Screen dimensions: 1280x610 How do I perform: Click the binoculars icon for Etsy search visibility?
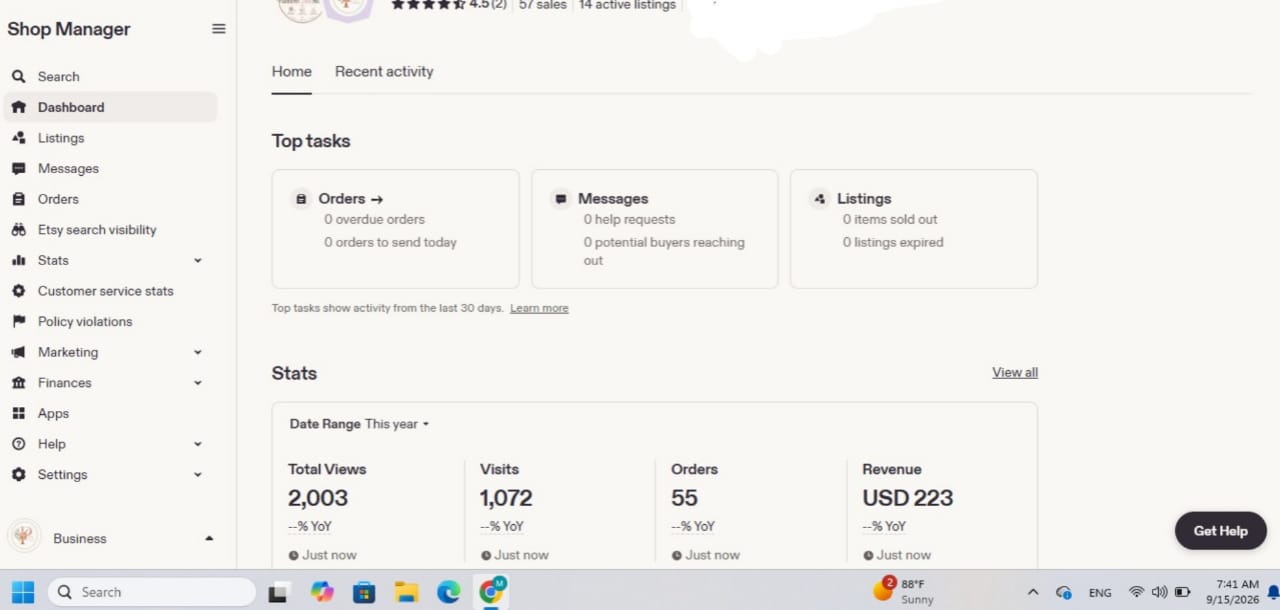(x=18, y=230)
